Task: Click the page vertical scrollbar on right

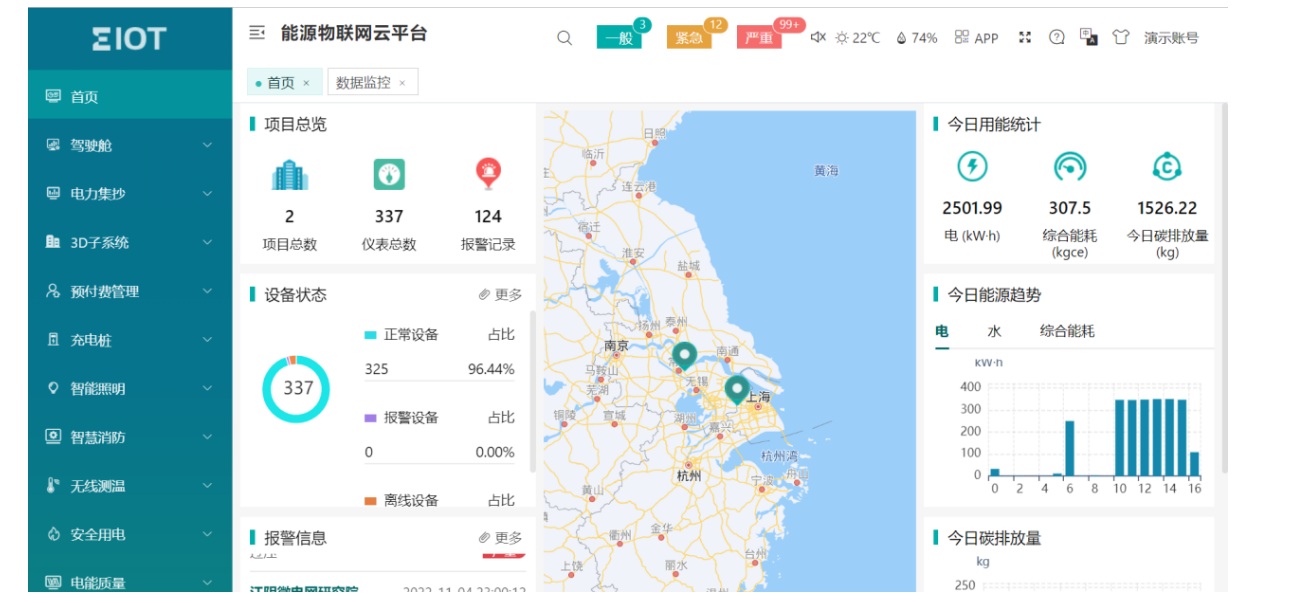Action: coord(1224,290)
